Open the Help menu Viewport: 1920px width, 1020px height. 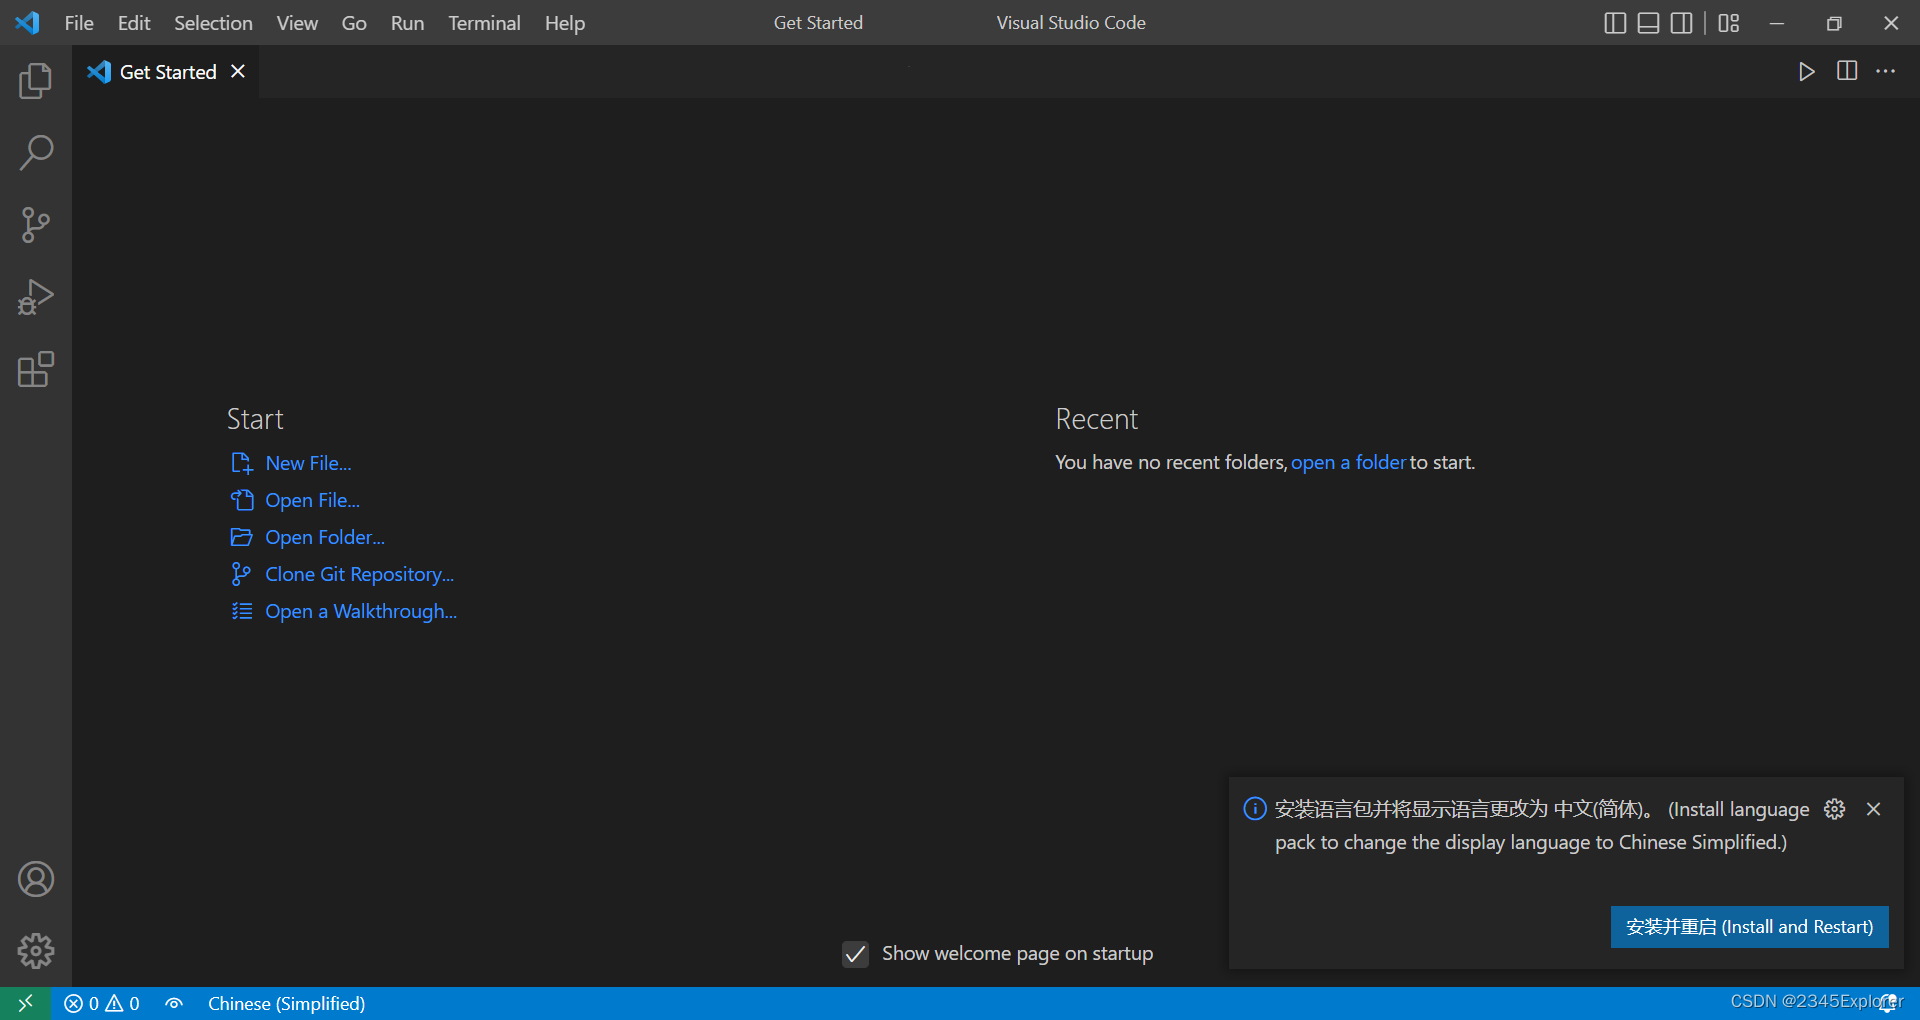pyautogui.click(x=565, y=23)
